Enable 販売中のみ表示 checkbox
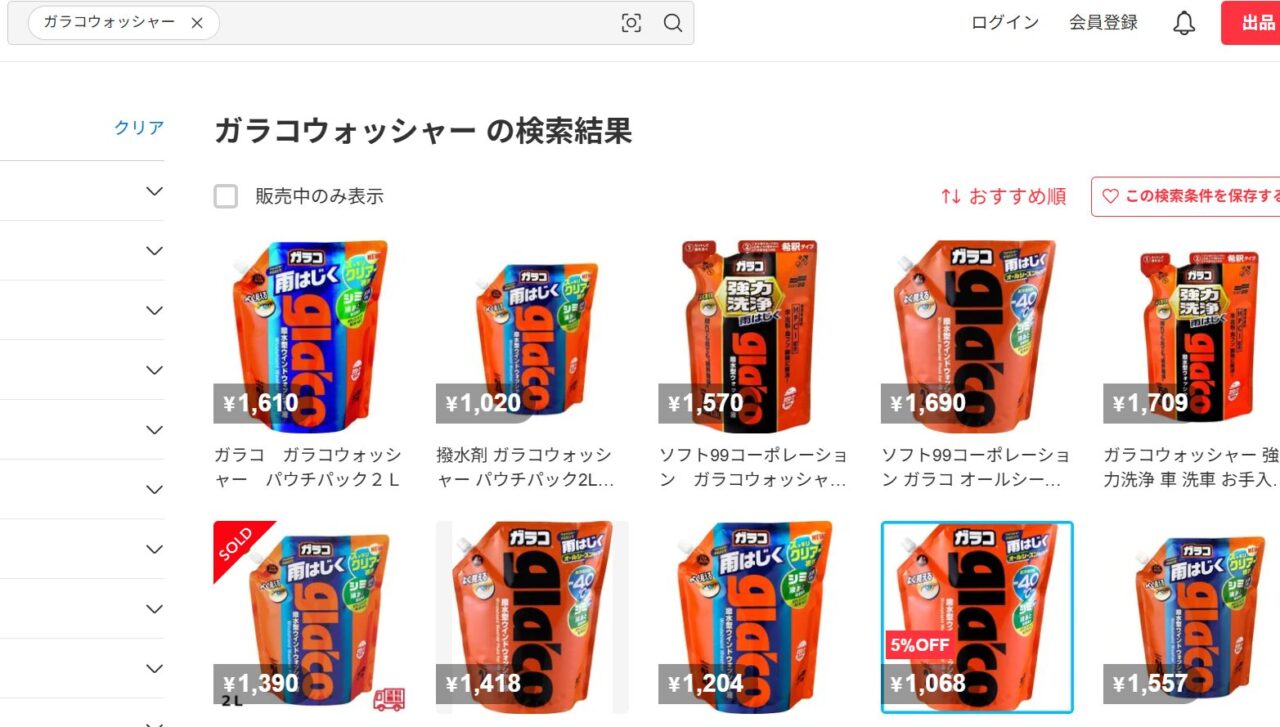1280x727 pixels. (x=226, y=196)
